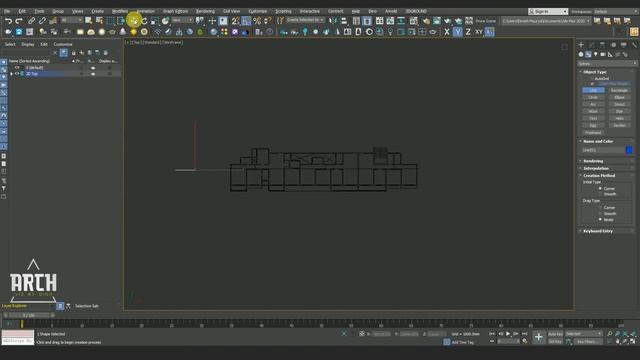Select Drag Type Smooth radio button
Screen dimensions: 640x360
(x=600, y=213)
